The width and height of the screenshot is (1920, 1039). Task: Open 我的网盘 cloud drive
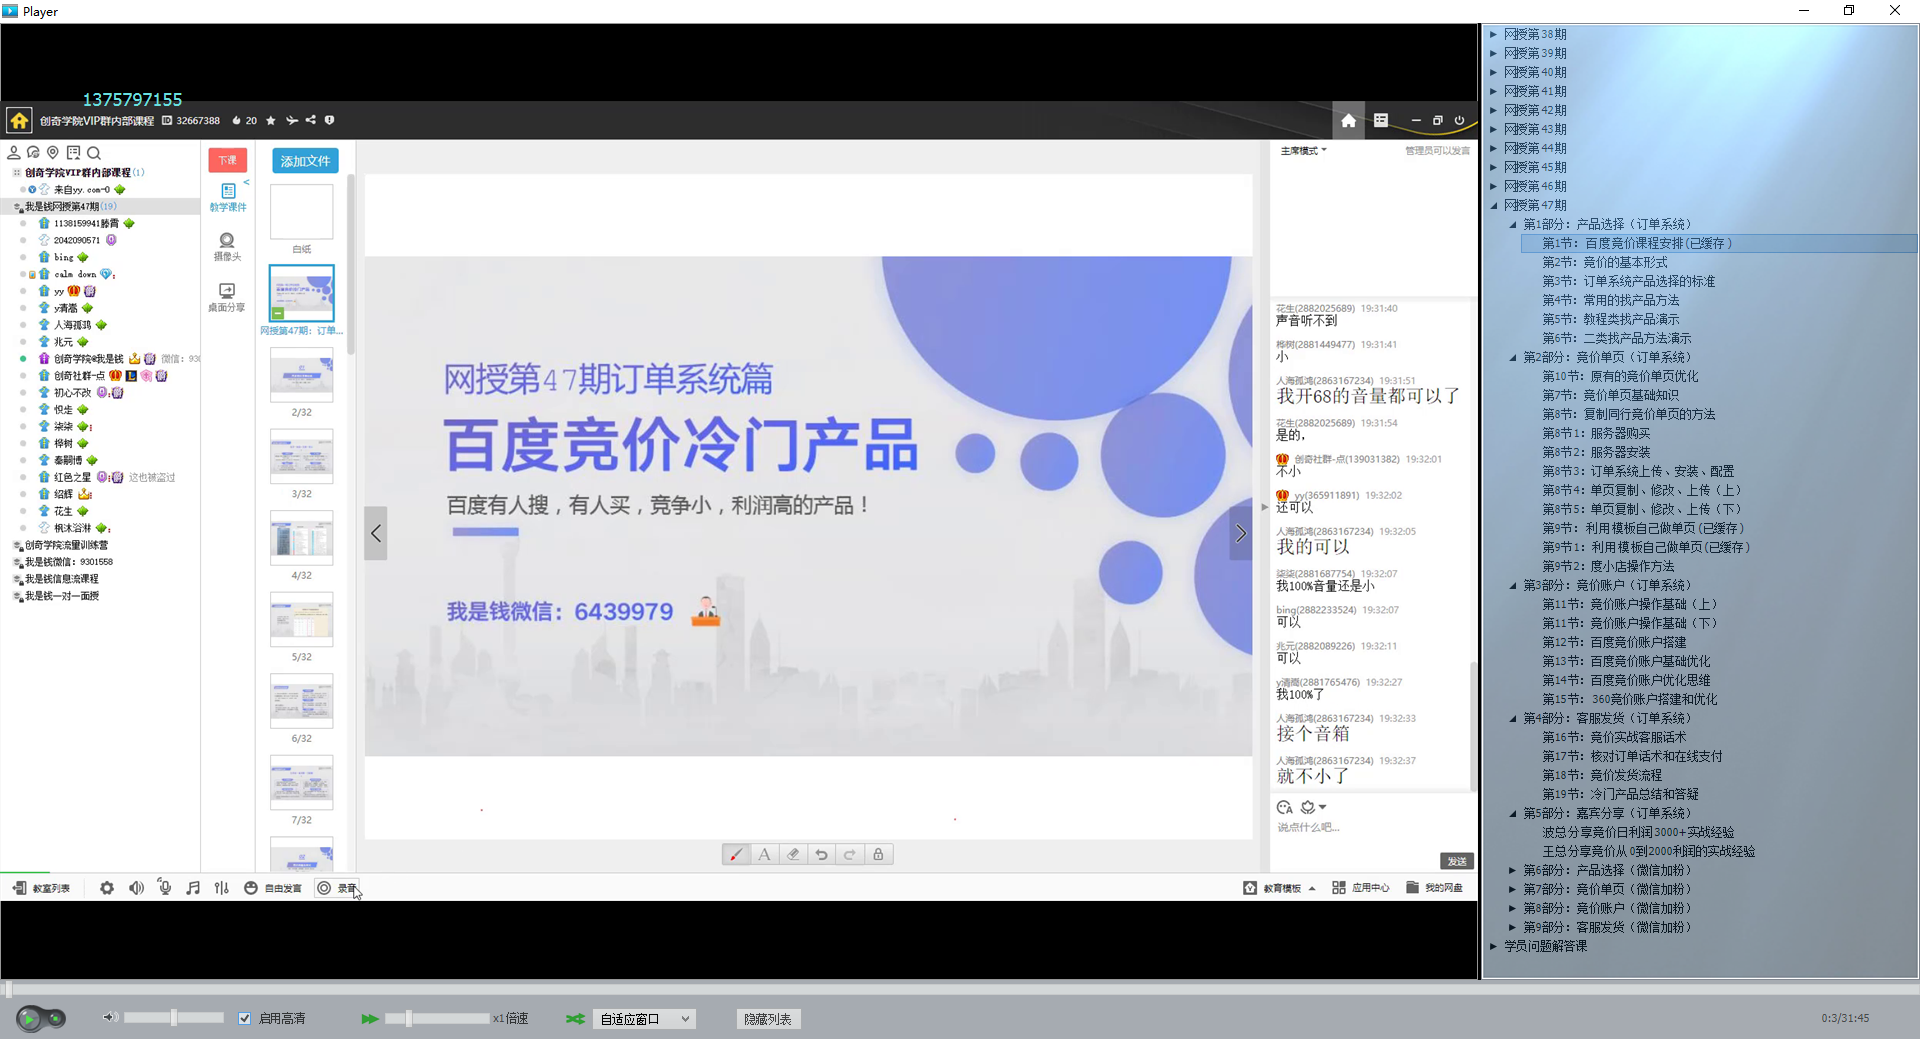1434,888
